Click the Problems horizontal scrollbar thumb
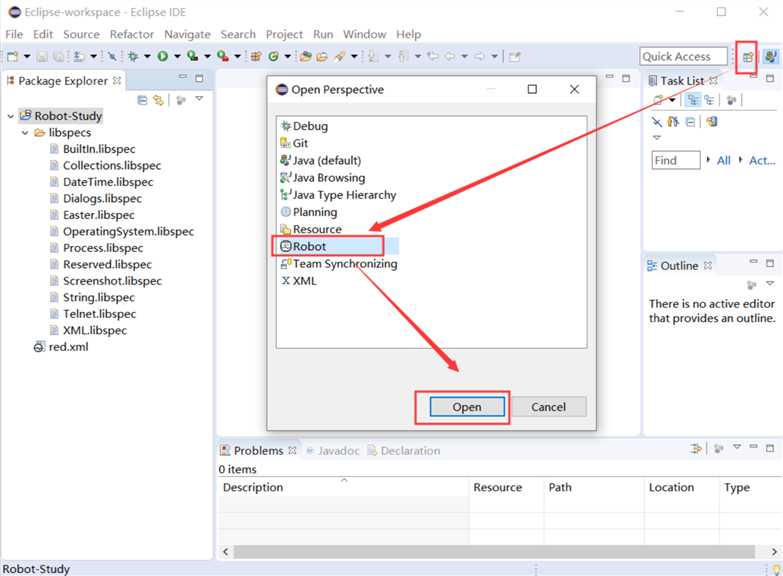 494,552
